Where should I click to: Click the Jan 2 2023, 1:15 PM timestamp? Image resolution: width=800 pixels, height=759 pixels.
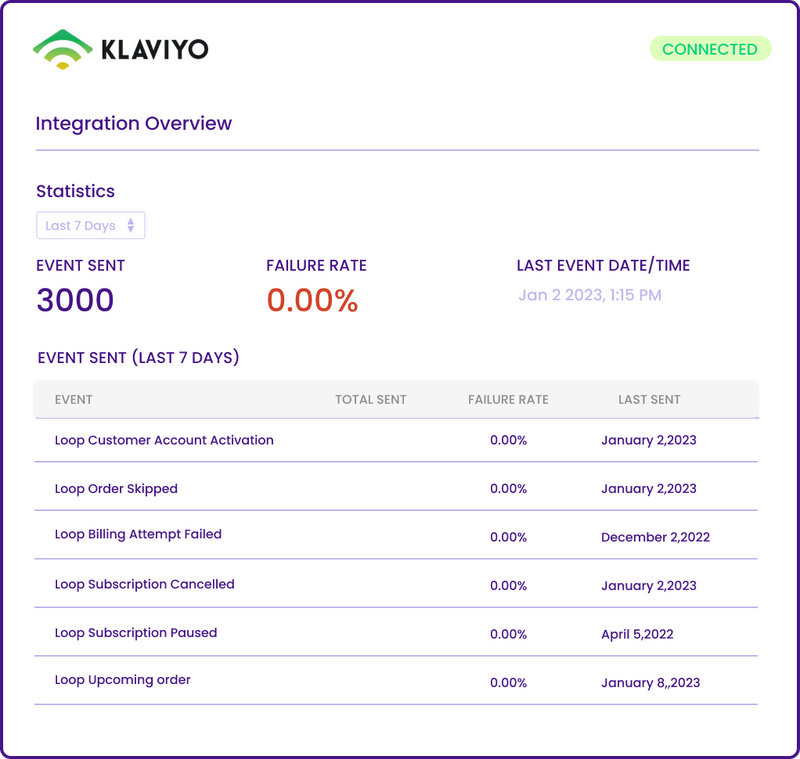pyautogui.click(x=590, y=295)
